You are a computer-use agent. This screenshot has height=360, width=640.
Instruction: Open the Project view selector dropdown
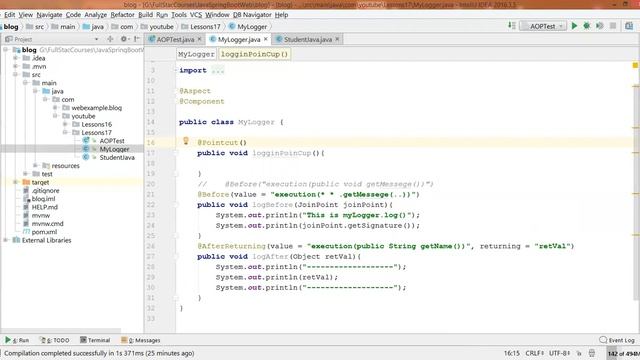coord(97,39)
